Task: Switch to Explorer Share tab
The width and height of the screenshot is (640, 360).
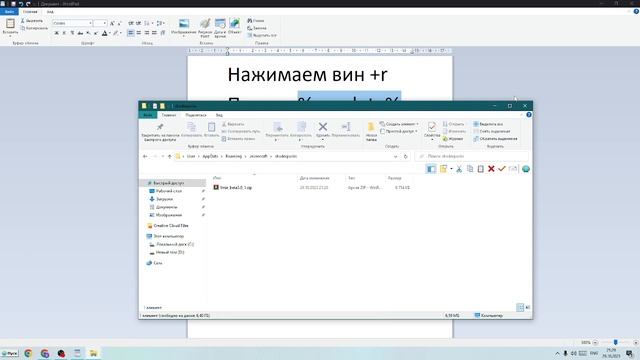Action: pyautogui.click(x=196, y=115)
